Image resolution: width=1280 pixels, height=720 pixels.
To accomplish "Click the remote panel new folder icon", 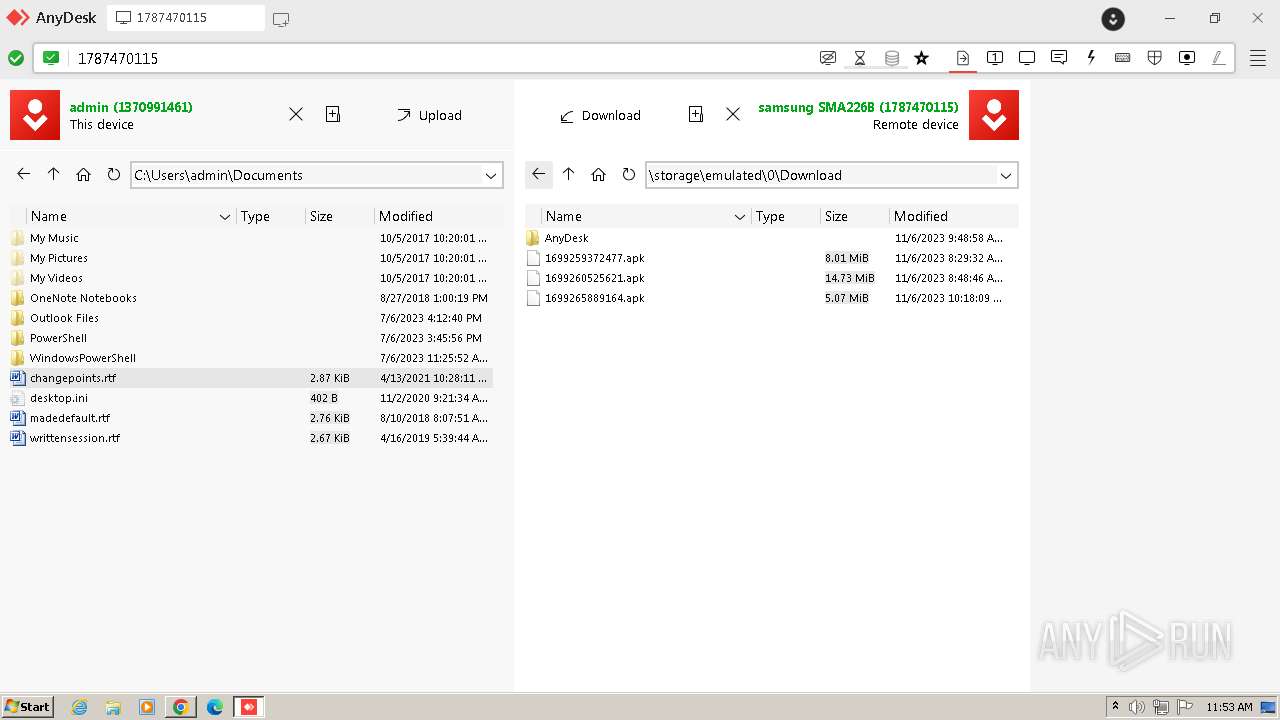I will 696,114.
